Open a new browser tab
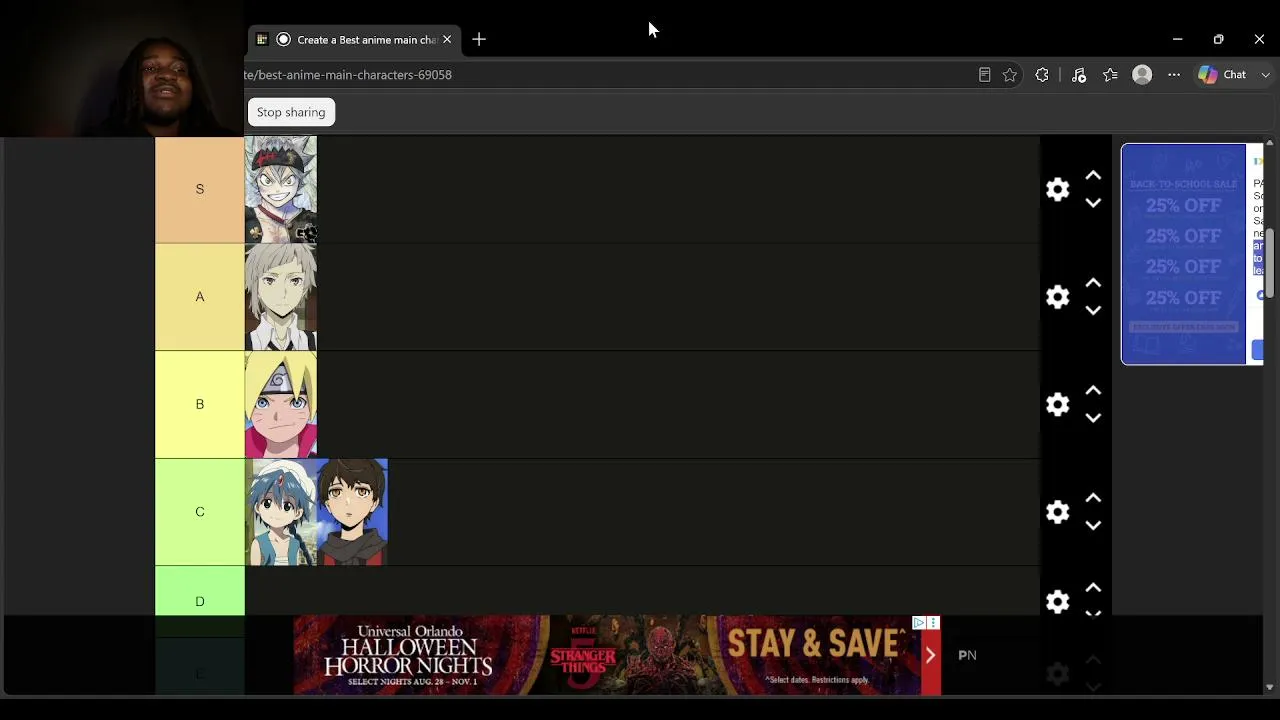This screenshot has height=720, width=1280. (479, 40)
